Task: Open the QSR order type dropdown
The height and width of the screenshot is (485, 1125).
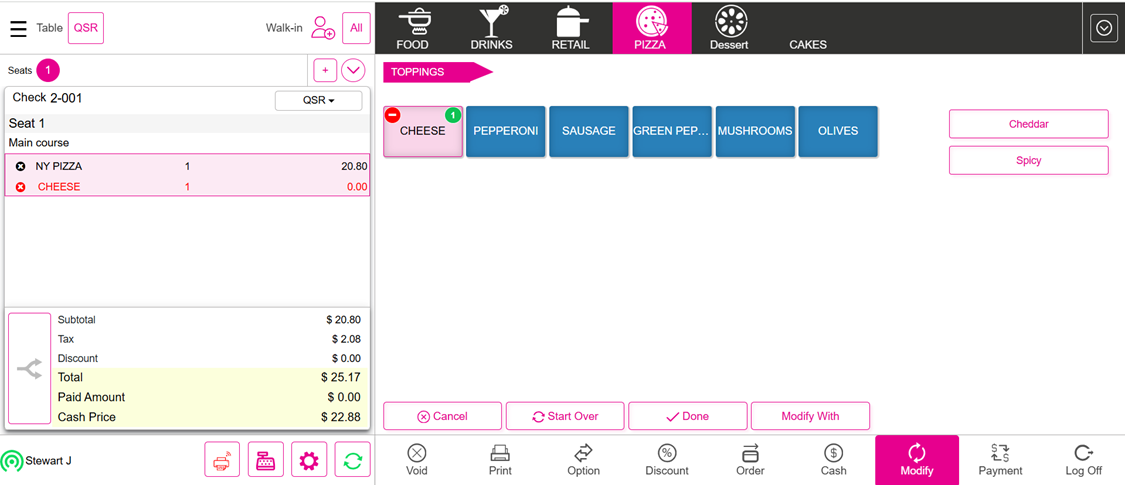Action: pyautogui.click(x=318, y=100)
